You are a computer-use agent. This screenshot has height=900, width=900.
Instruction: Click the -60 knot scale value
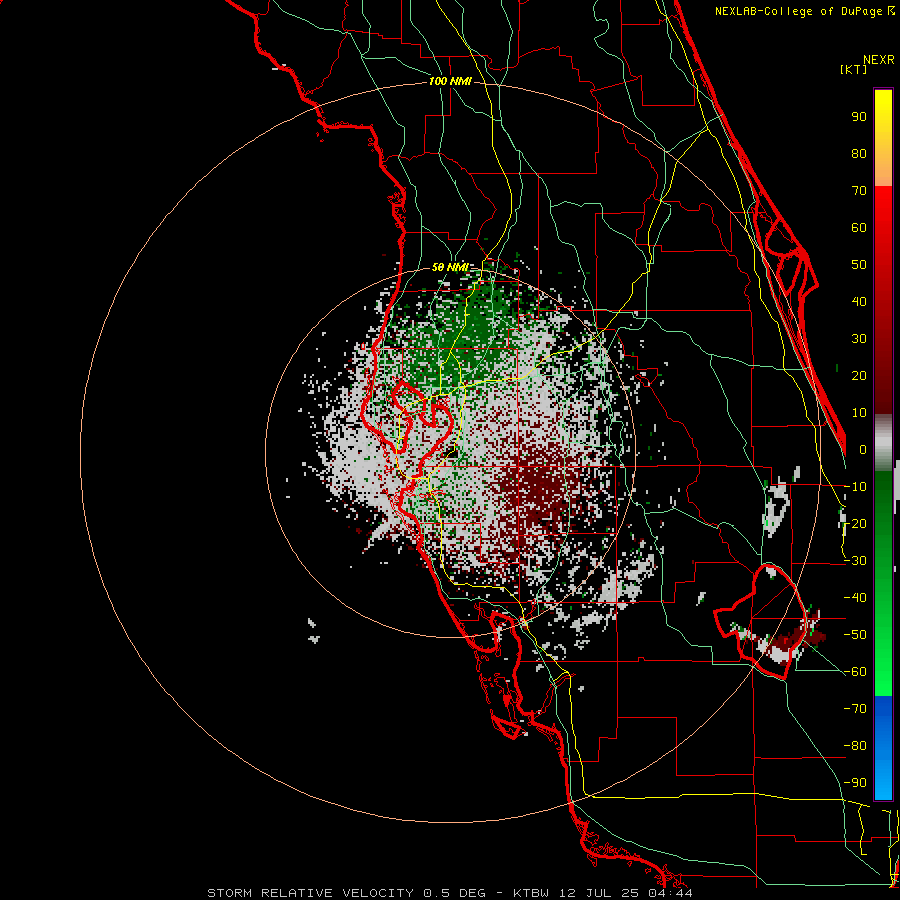click(x=855, y=672)
